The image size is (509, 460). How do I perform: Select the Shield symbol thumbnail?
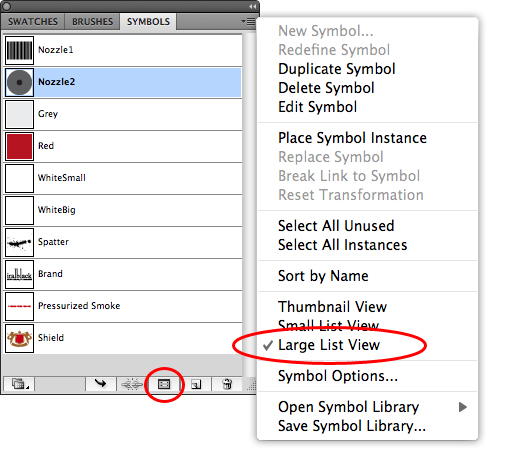pyautogui.click(x=19, y=338)
